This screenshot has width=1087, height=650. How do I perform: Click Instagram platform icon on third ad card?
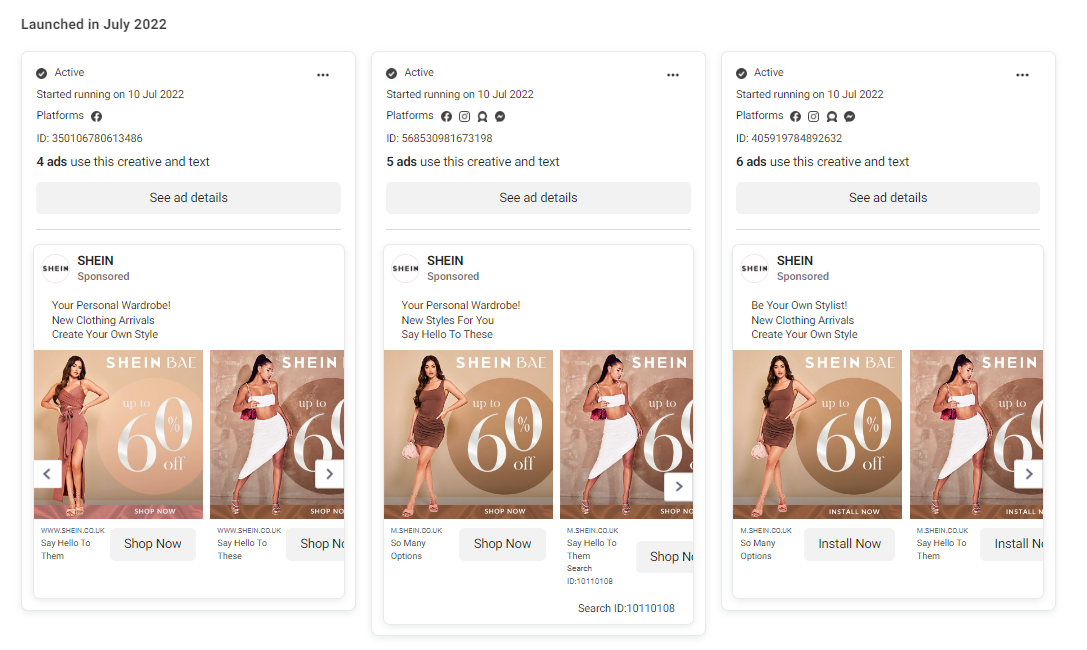pyautogui.click(x=814, y=116)
